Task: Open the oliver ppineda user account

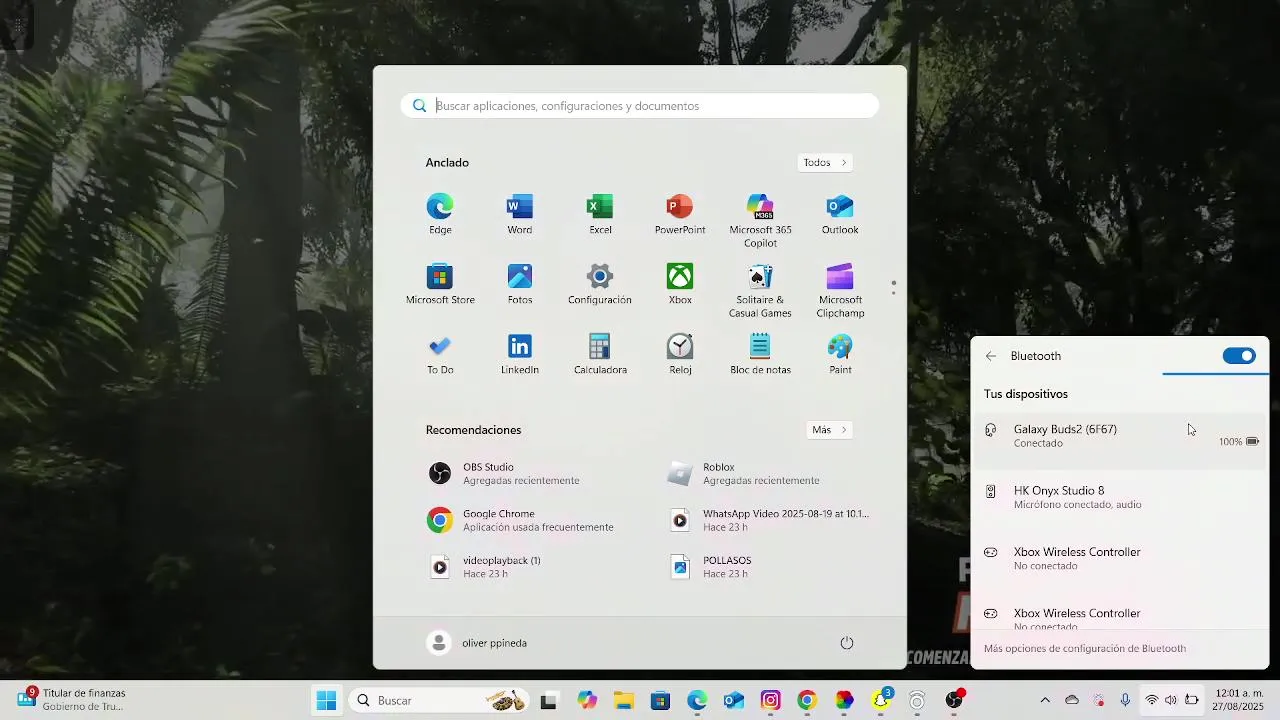Action: tap(477, 643)
